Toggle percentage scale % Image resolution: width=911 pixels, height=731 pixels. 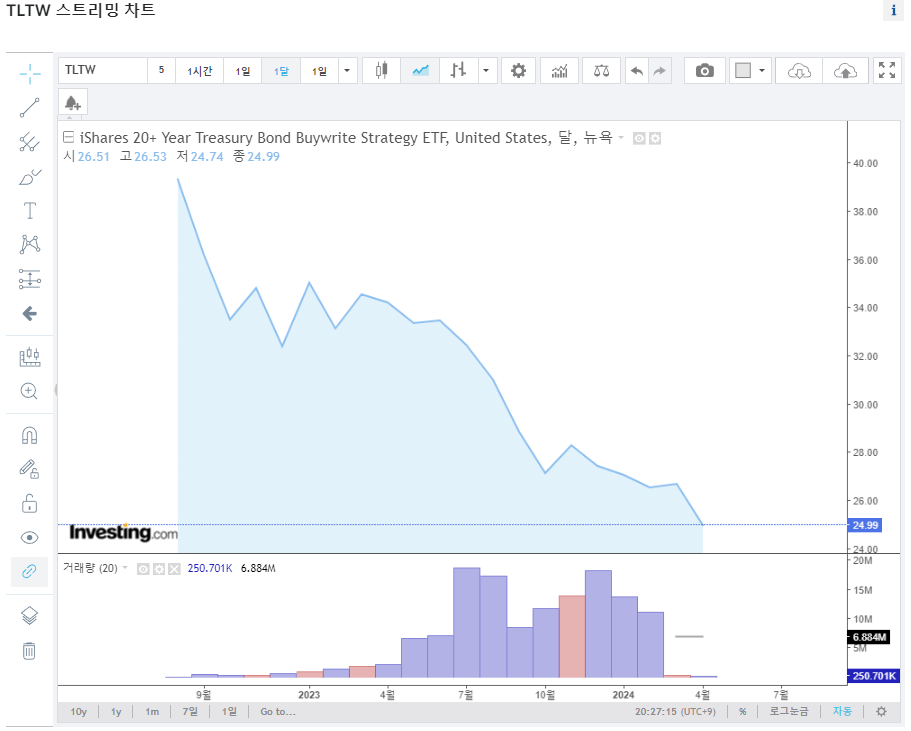(x=743, y=712)
